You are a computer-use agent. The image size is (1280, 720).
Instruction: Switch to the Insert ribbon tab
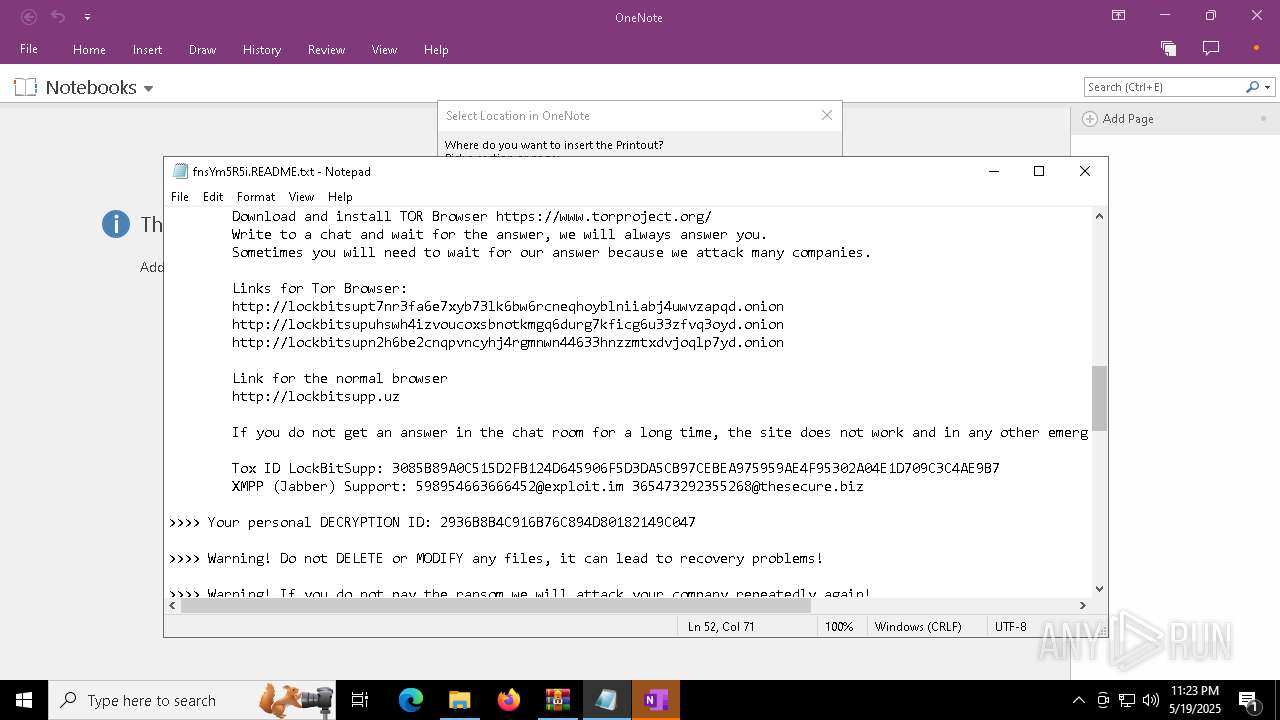click(147, 49)
